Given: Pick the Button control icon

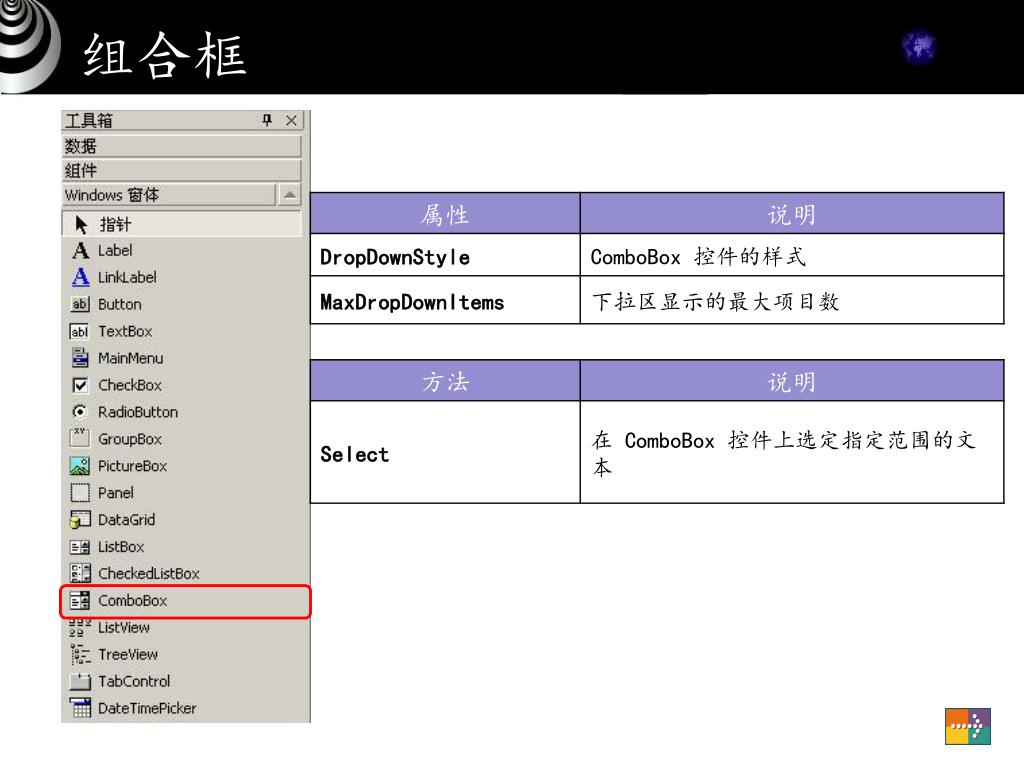Looking at the screenshot, I should click(80, 304).
